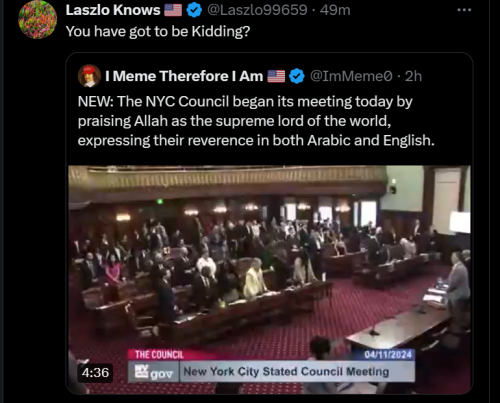
Task: Open the @Laszlo99659 handle
Action: (x=257, y=10)
